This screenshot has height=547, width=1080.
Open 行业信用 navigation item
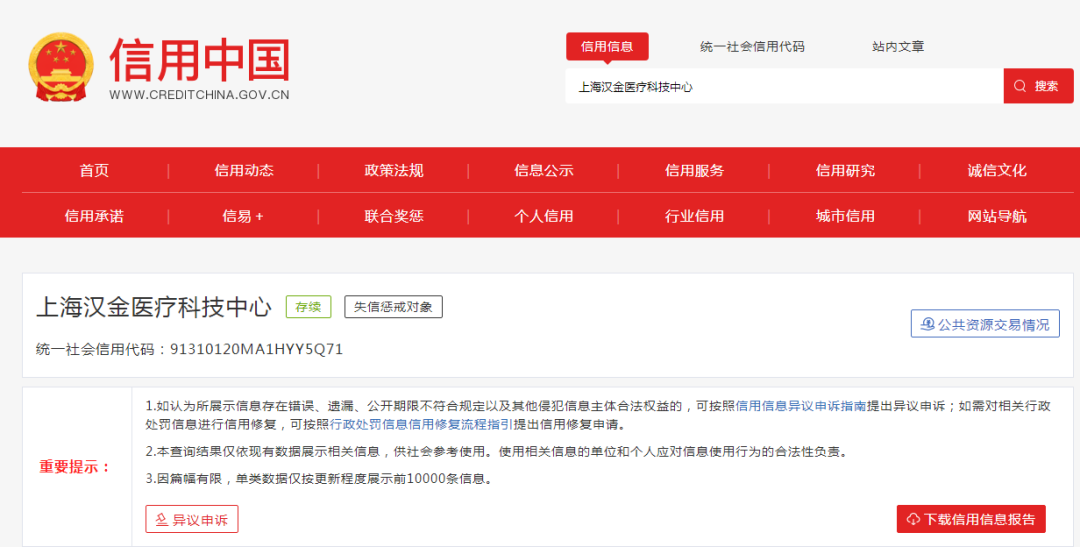[x=694, y=216]
